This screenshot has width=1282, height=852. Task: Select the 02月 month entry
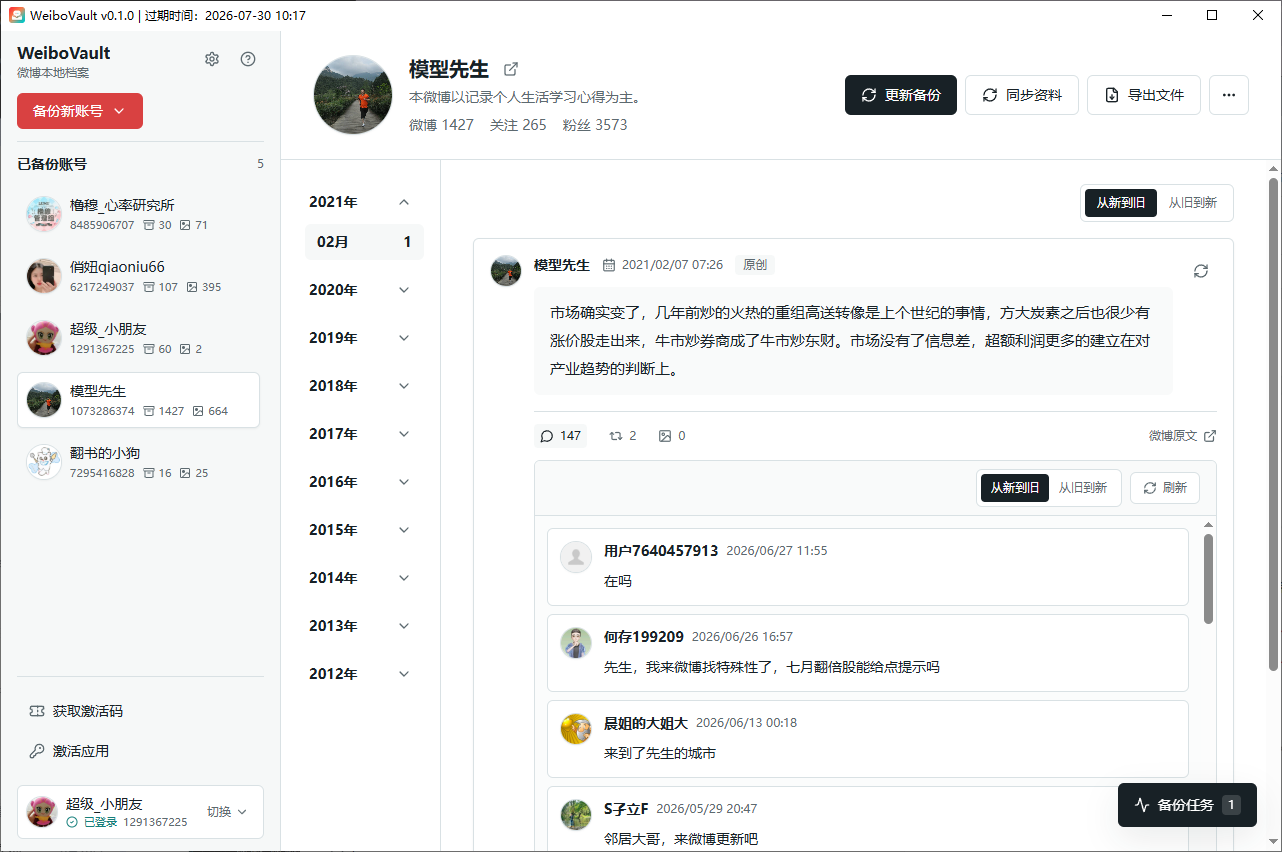[x=364, y=242]
